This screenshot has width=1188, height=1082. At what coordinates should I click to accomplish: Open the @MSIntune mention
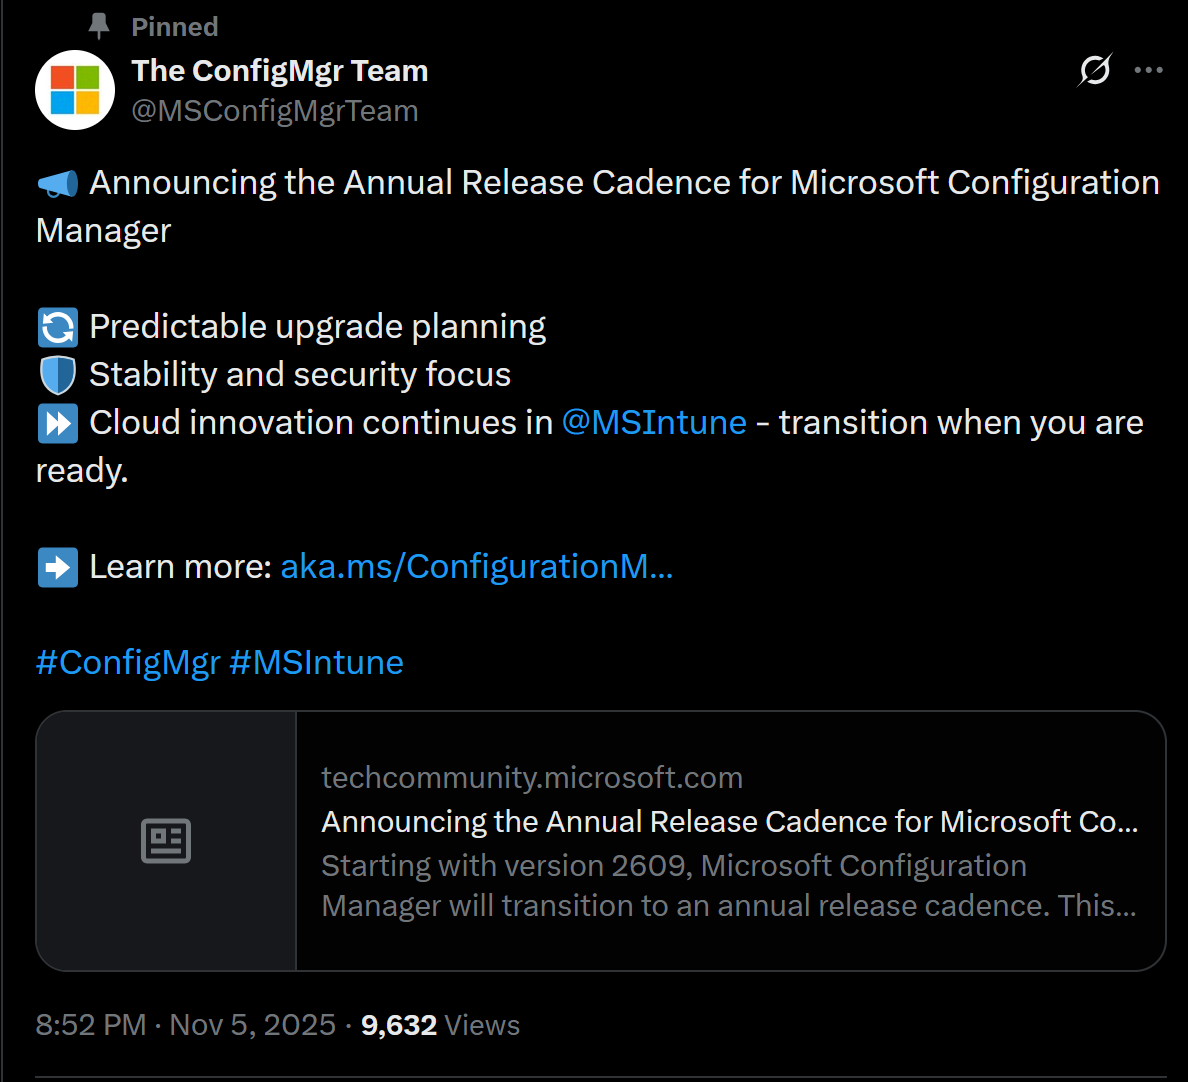pyautogui.click(x=654, y=422)
